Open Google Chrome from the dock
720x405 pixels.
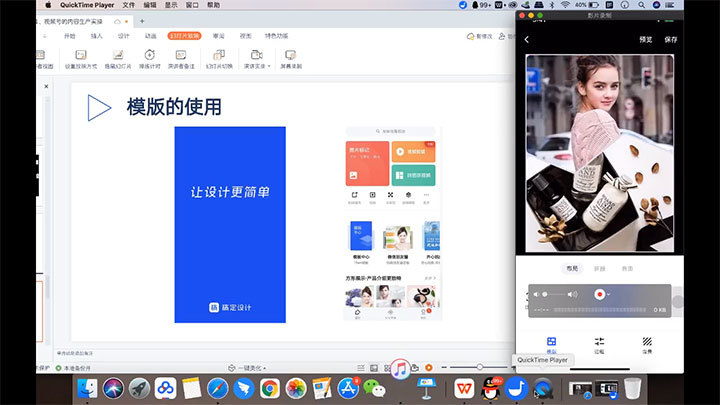pyautogui.click(x=269, y=388)
